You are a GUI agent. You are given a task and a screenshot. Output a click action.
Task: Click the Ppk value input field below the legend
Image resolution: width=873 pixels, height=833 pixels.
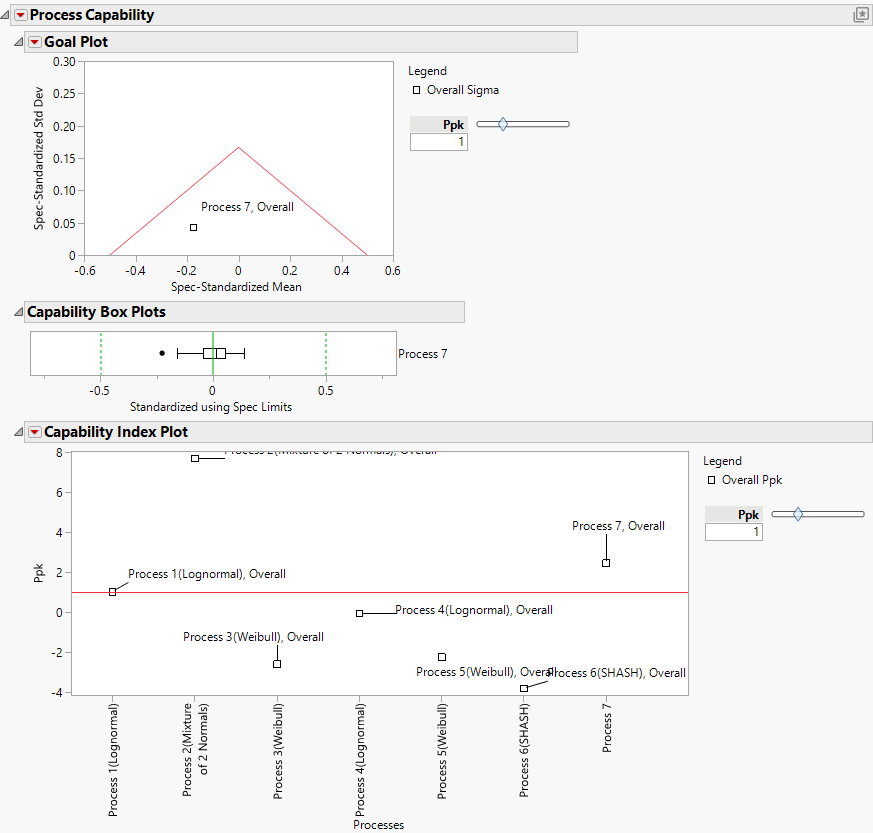[437, 141]
